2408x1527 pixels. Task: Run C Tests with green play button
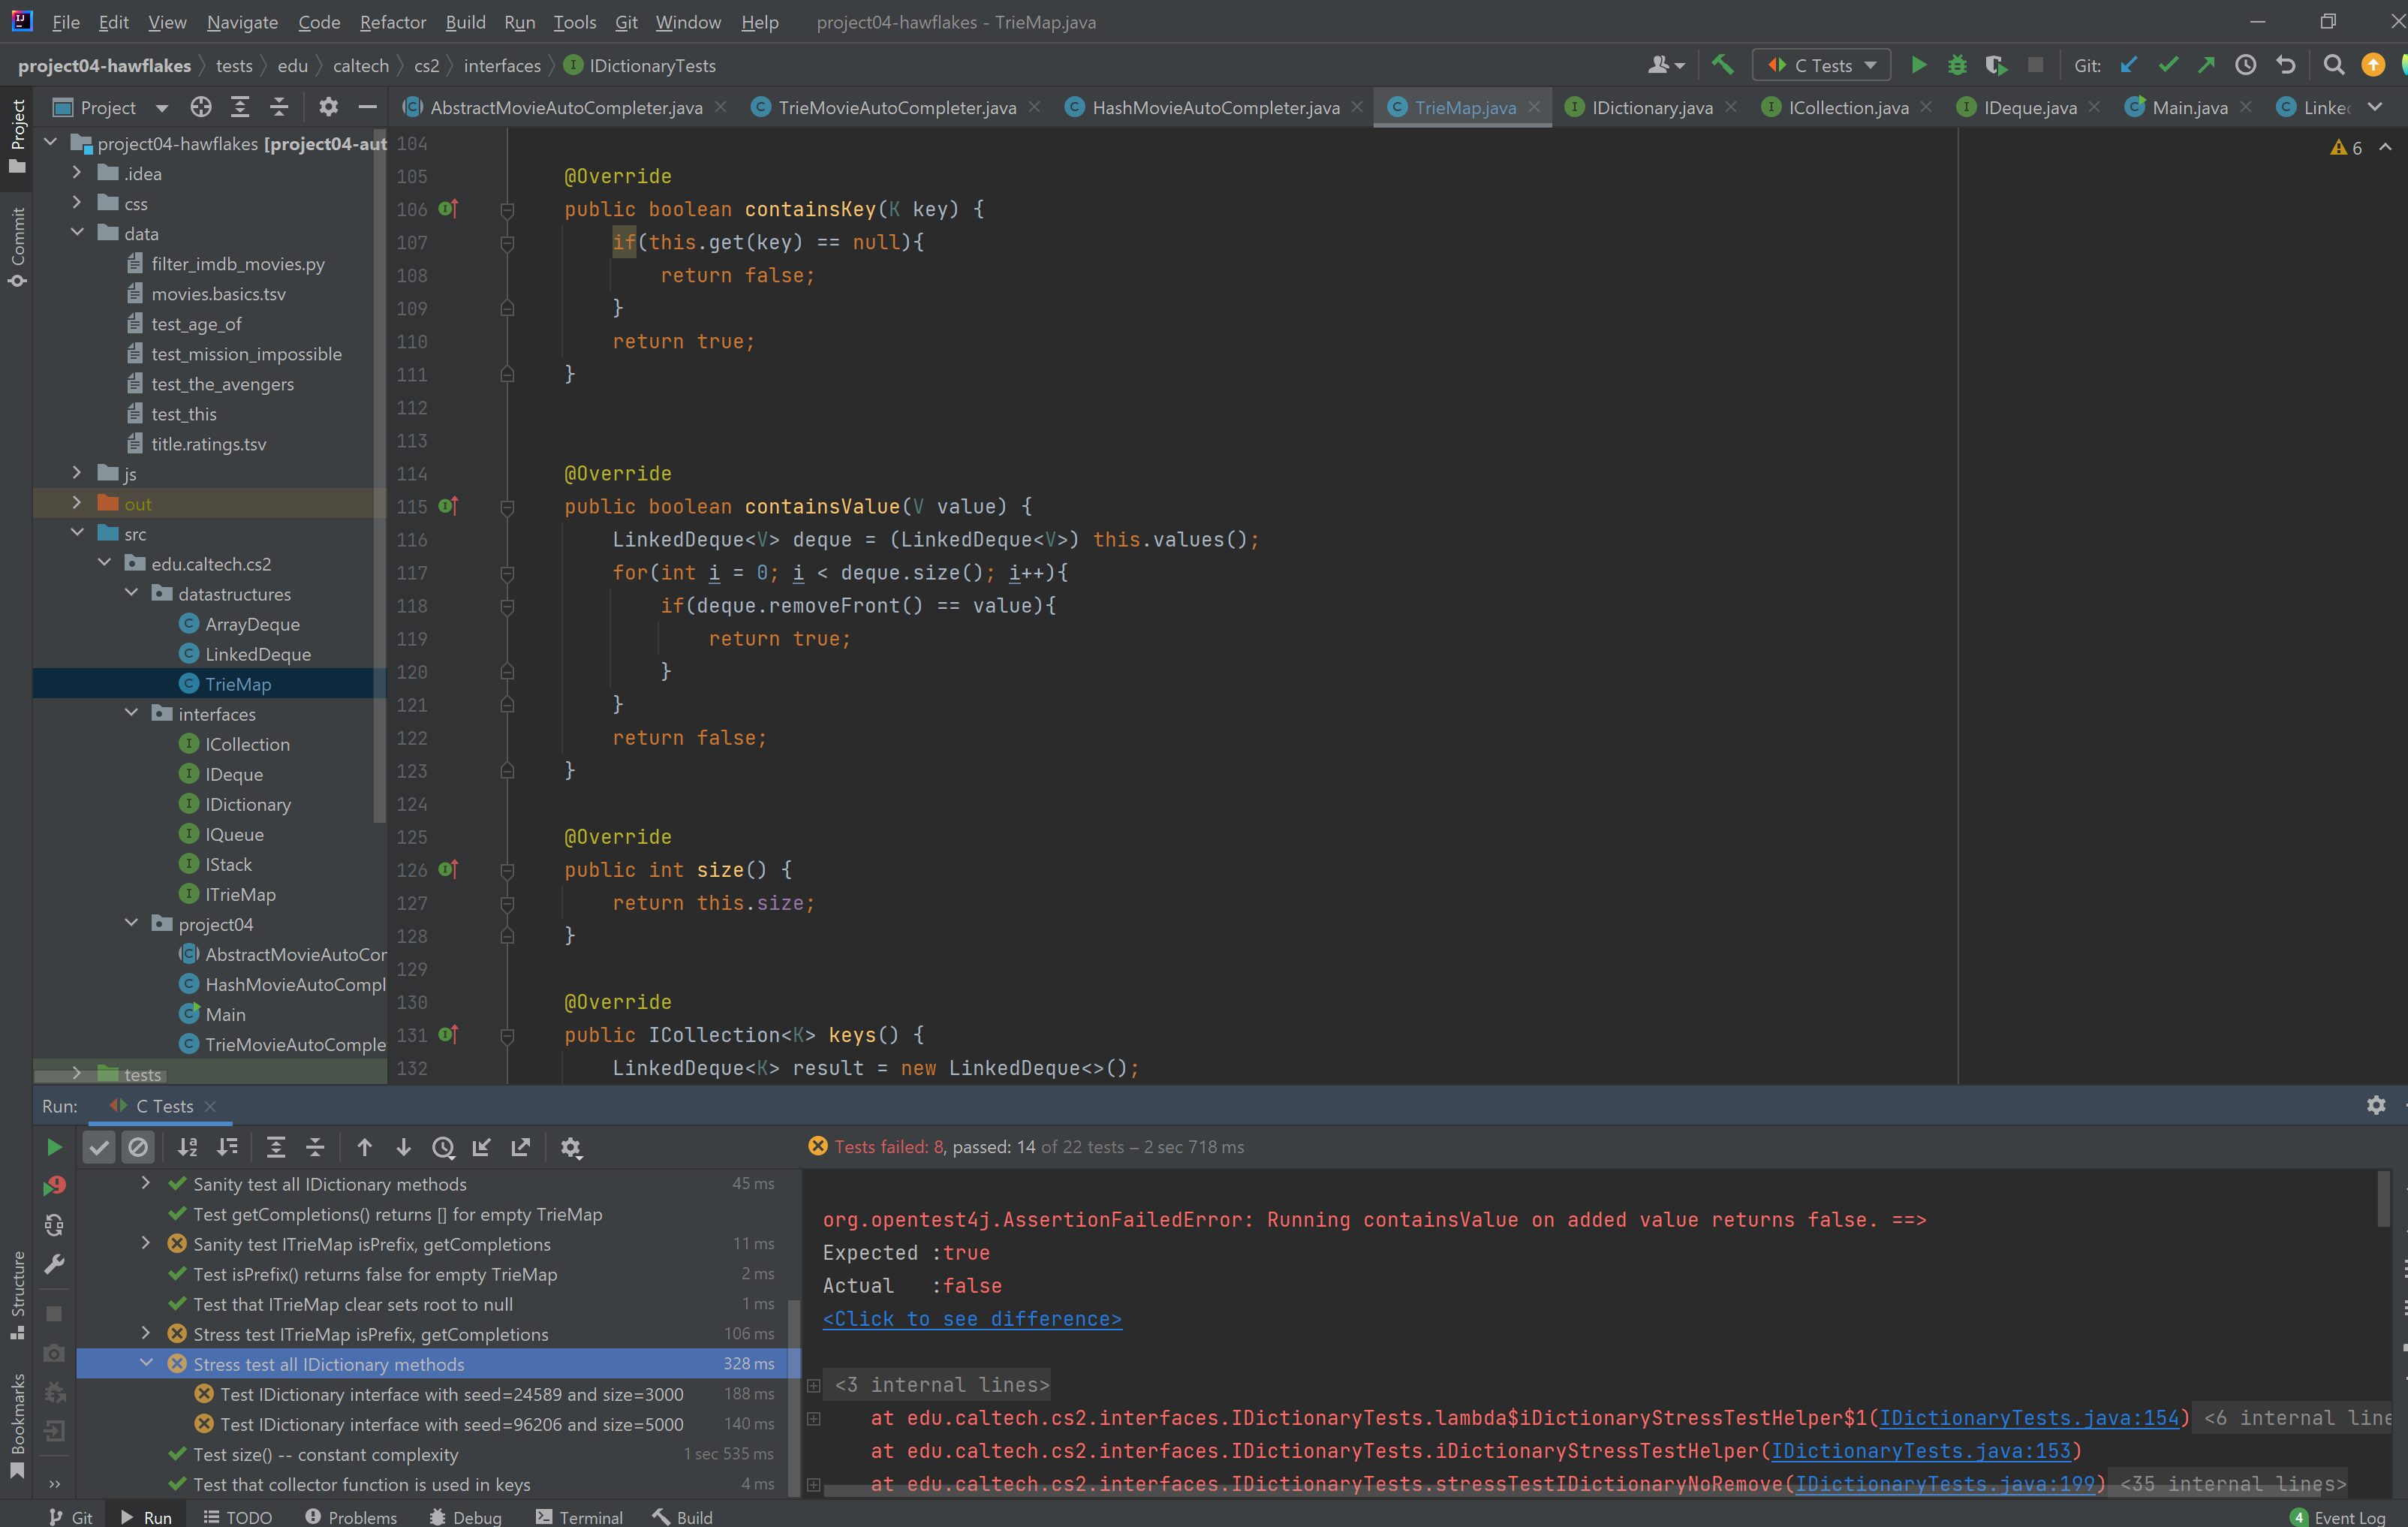1918,65
